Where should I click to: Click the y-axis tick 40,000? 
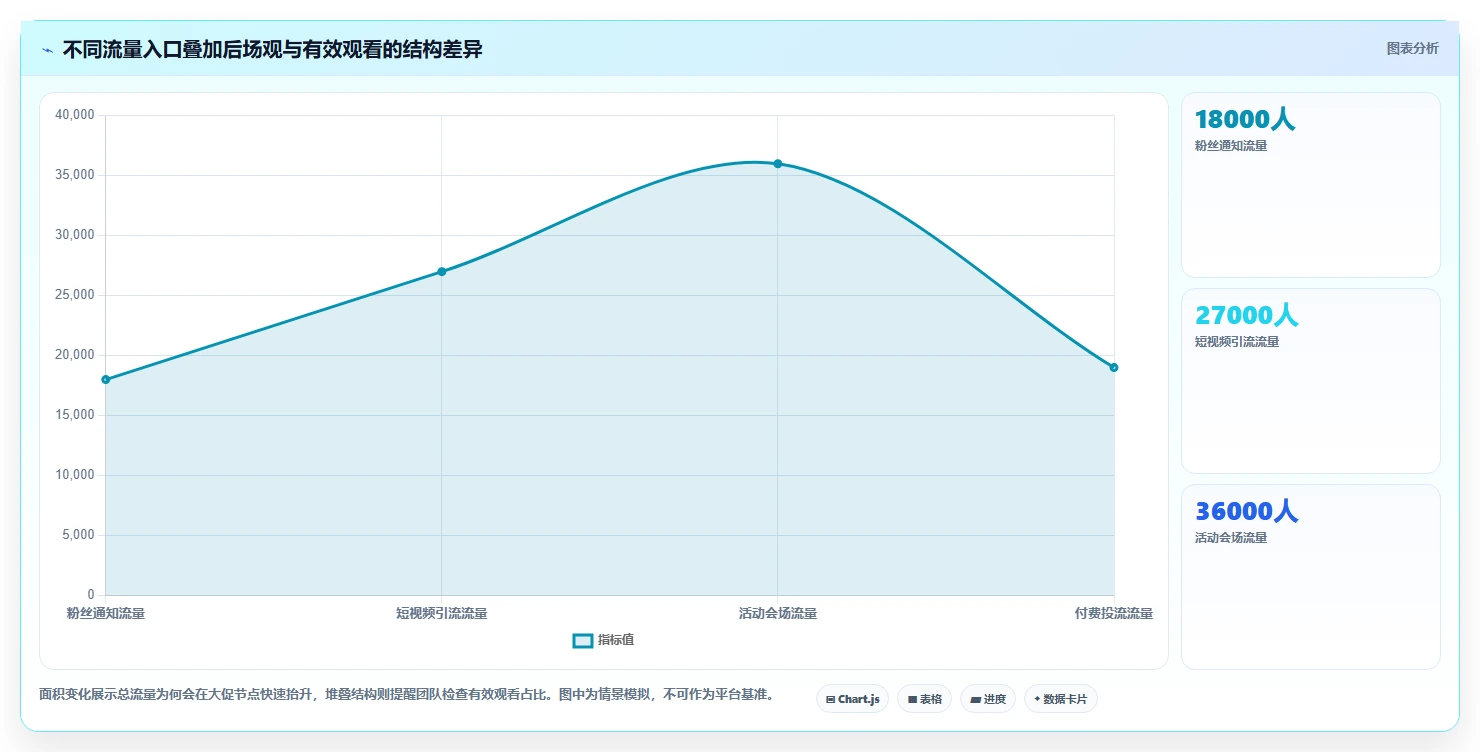(x=75, y=115)
